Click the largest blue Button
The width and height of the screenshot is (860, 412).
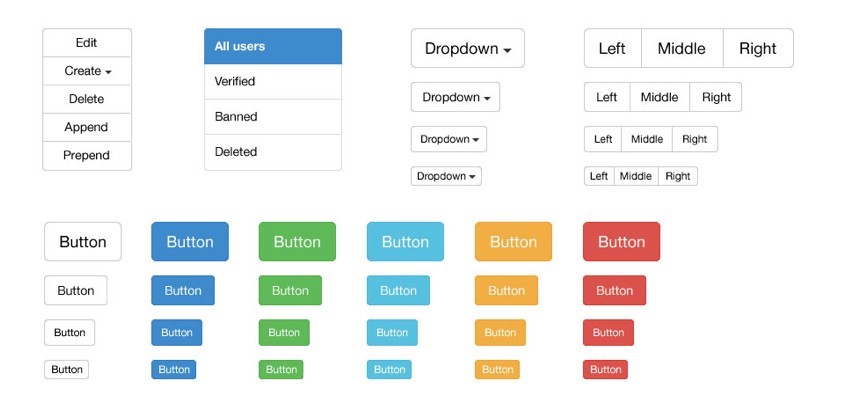tap(190, 241)
